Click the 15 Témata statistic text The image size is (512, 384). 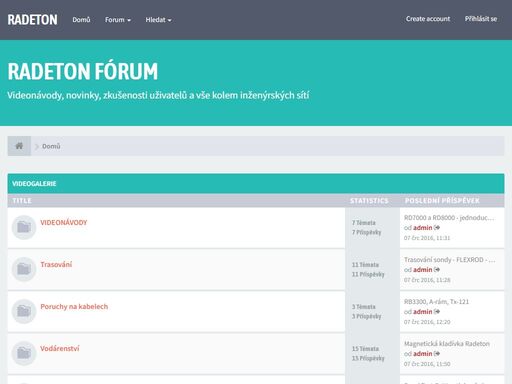point(365,349)
